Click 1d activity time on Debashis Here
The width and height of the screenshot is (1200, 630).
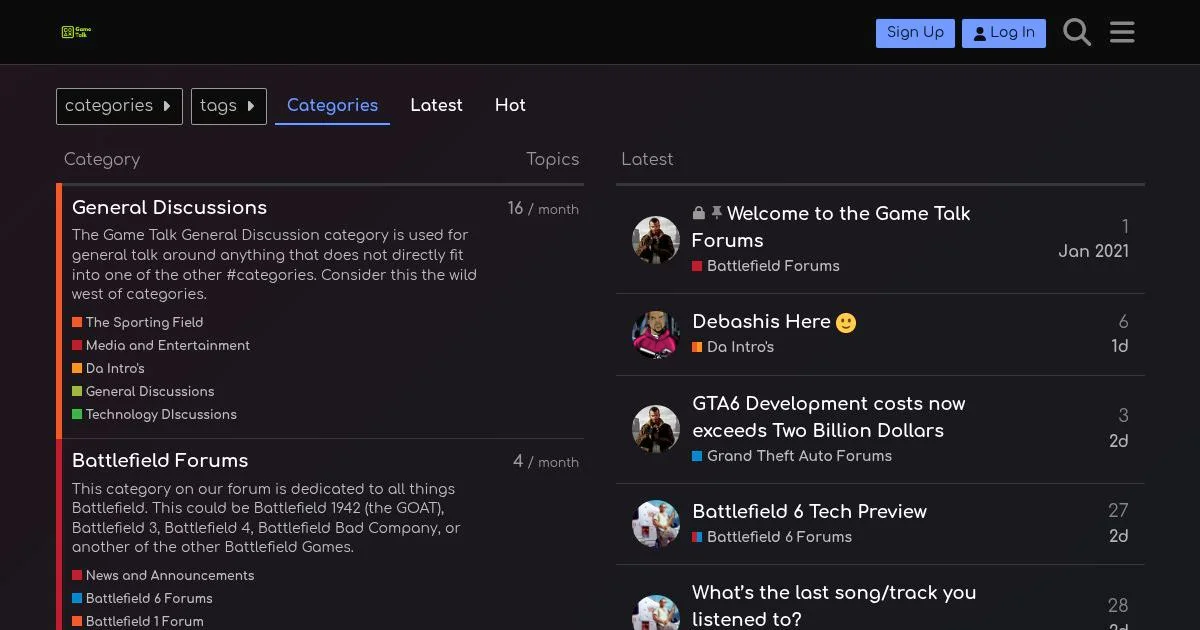[1120, 346]
